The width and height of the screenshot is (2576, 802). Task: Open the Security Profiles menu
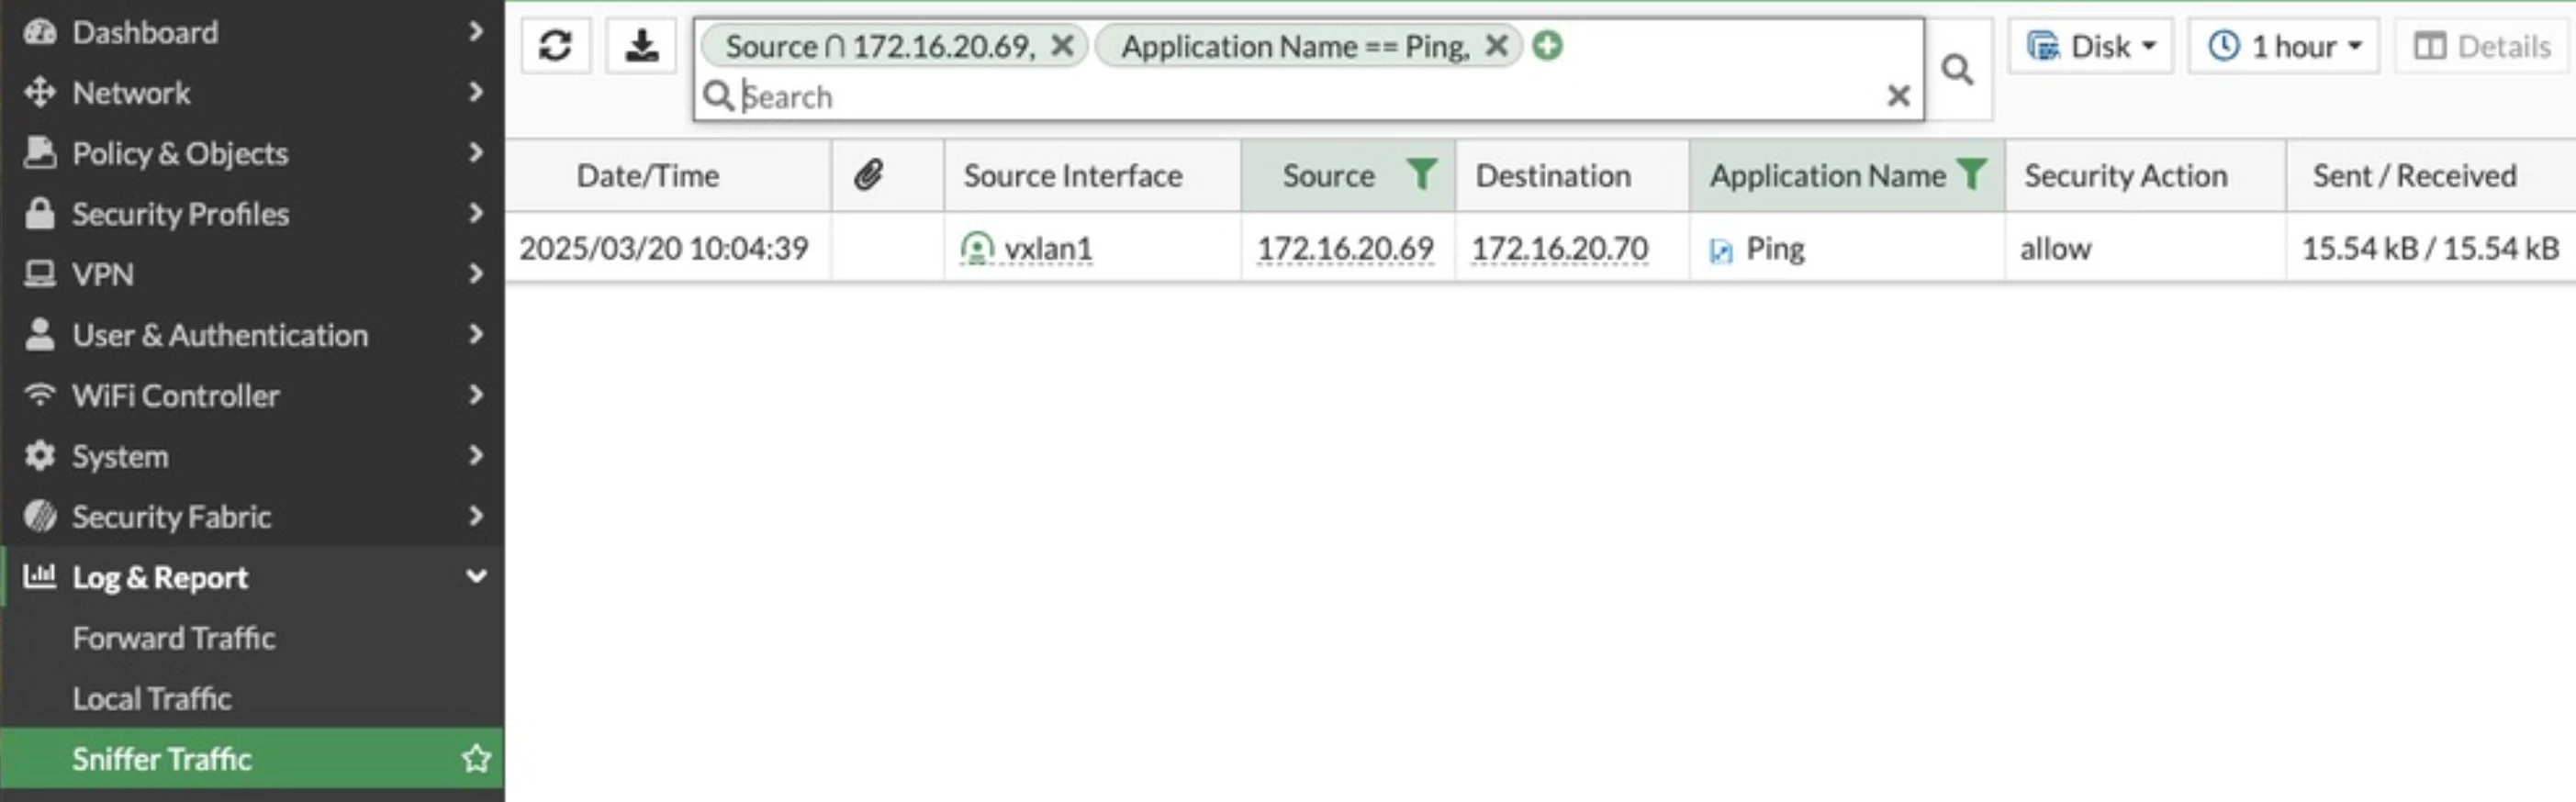click(x=252, y=213)
